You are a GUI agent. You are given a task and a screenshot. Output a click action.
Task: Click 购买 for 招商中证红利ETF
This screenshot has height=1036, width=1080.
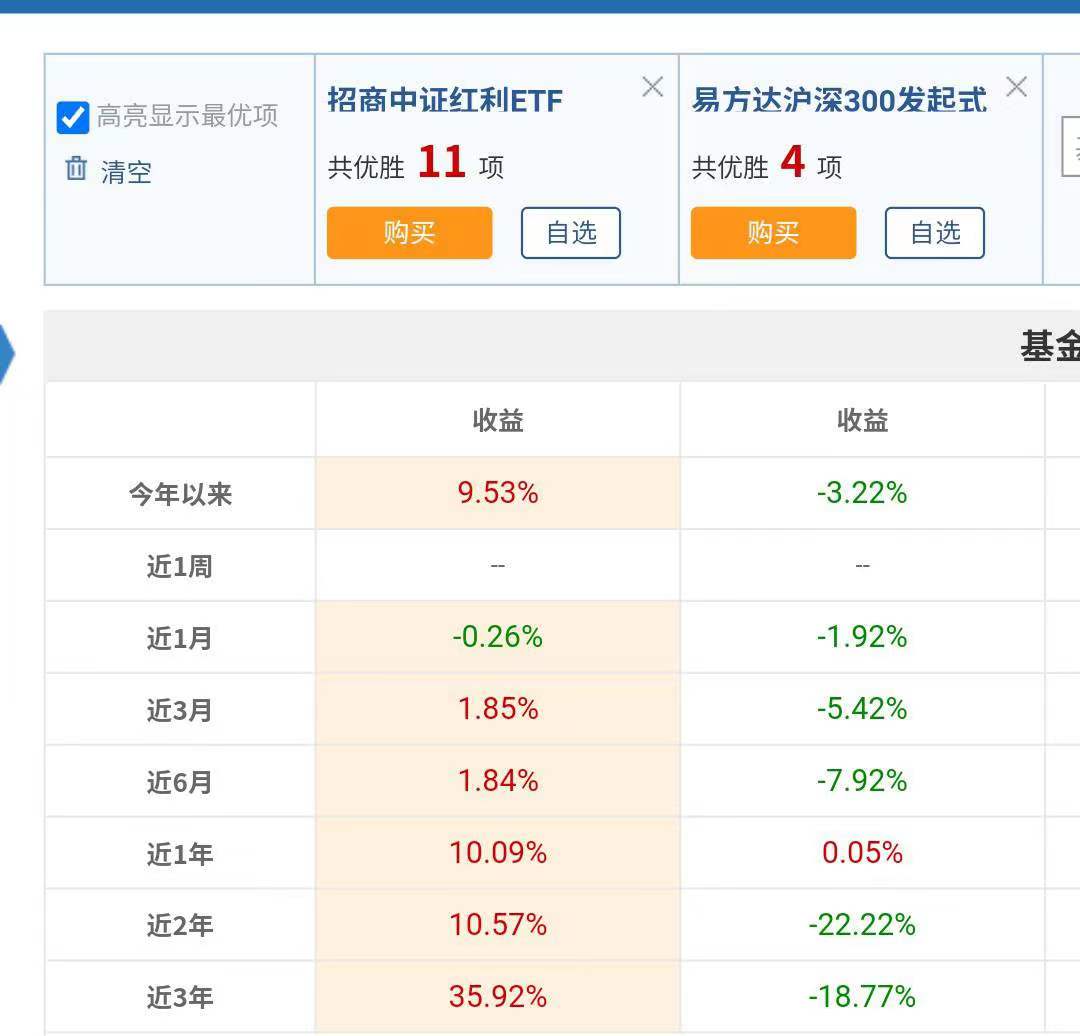click(409, 232)
